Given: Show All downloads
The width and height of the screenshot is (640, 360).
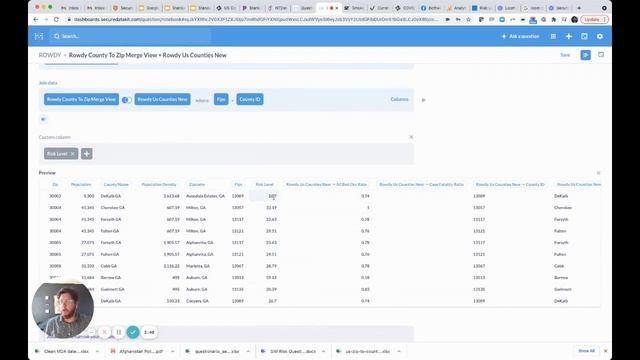Looking at the screenshot, I should point(586,351).
